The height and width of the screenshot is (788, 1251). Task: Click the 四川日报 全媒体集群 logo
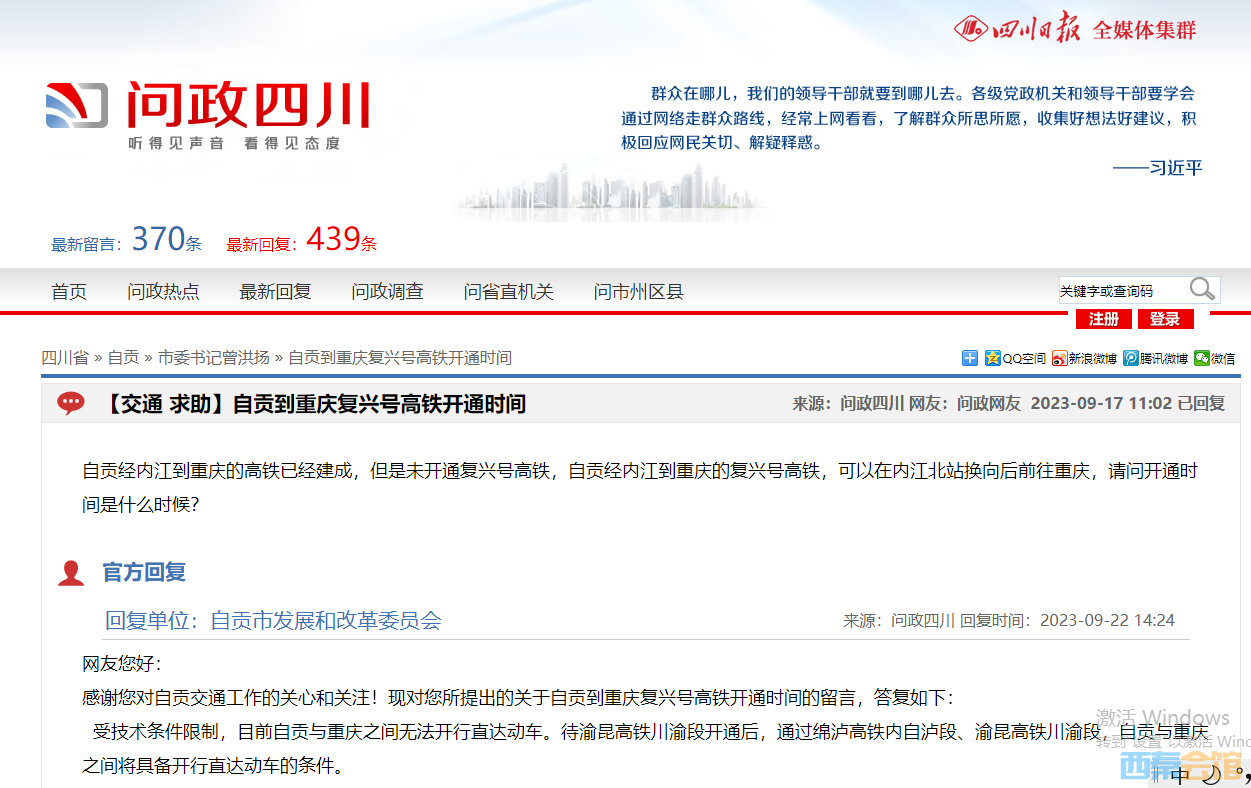click(x=1075, y=28)
